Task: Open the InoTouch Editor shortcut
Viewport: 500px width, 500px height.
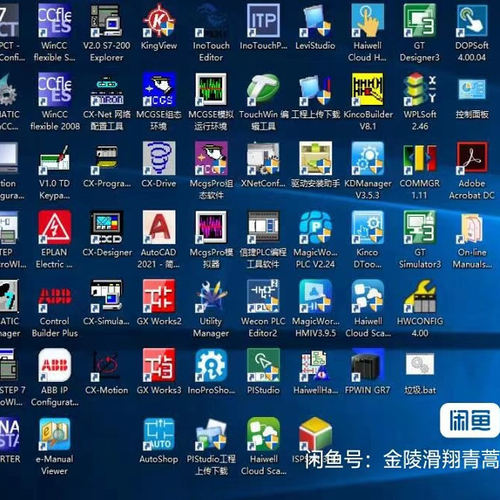Action: [211, 21]
